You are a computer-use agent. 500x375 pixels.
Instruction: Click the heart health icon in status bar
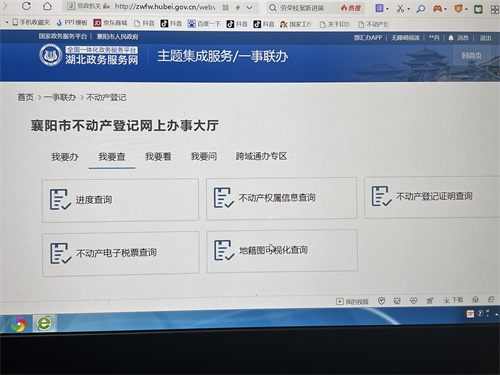click(x=414, y=301)
